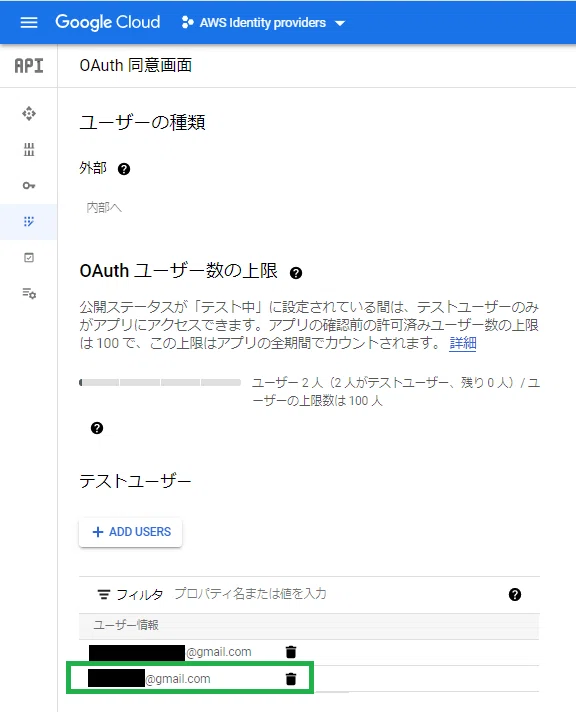Click help icon next to OAuth ユーザー数の上限
The height and width of the screenshot is (712, 576).
tap(296, 273)
